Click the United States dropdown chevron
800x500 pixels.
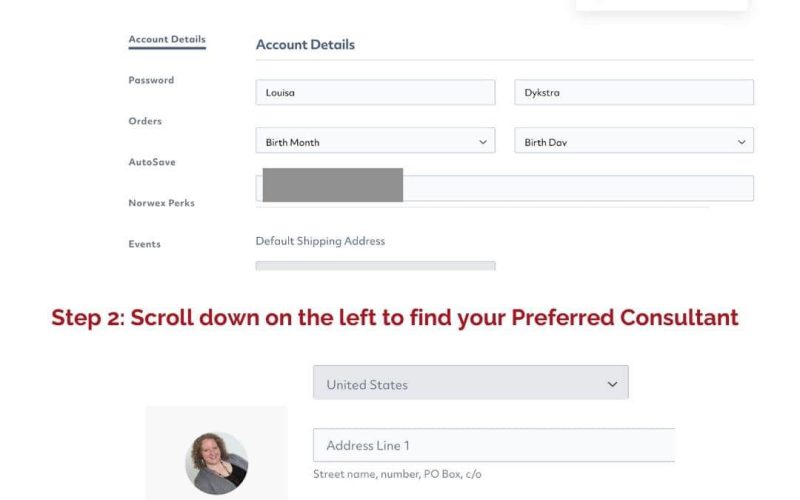pos(612,384)
